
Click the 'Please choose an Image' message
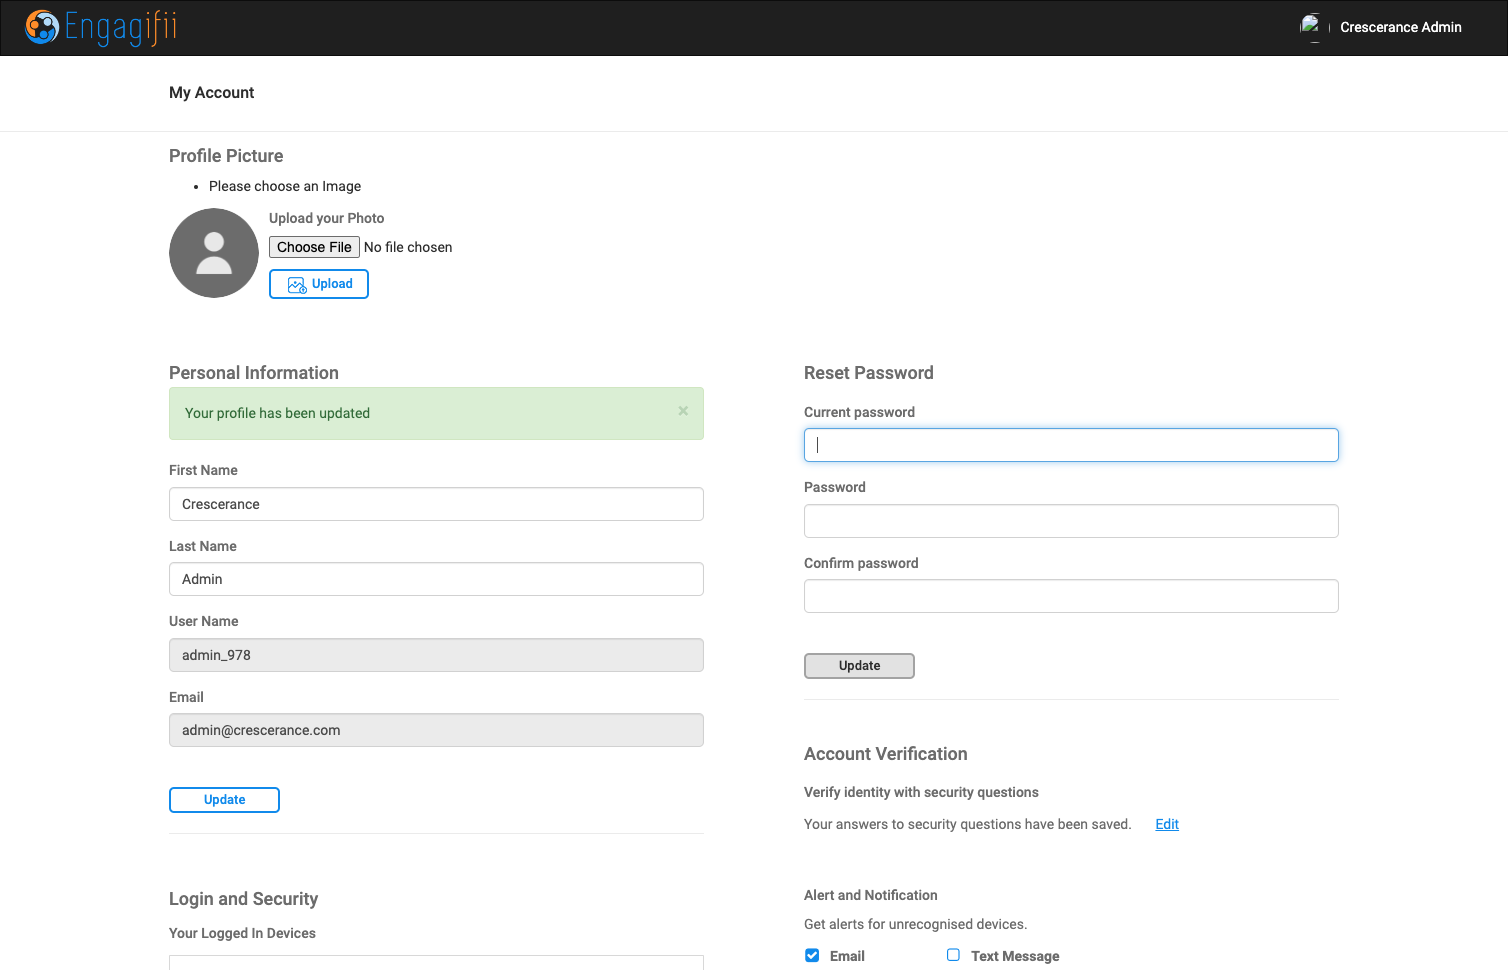(x=285, y=186)
